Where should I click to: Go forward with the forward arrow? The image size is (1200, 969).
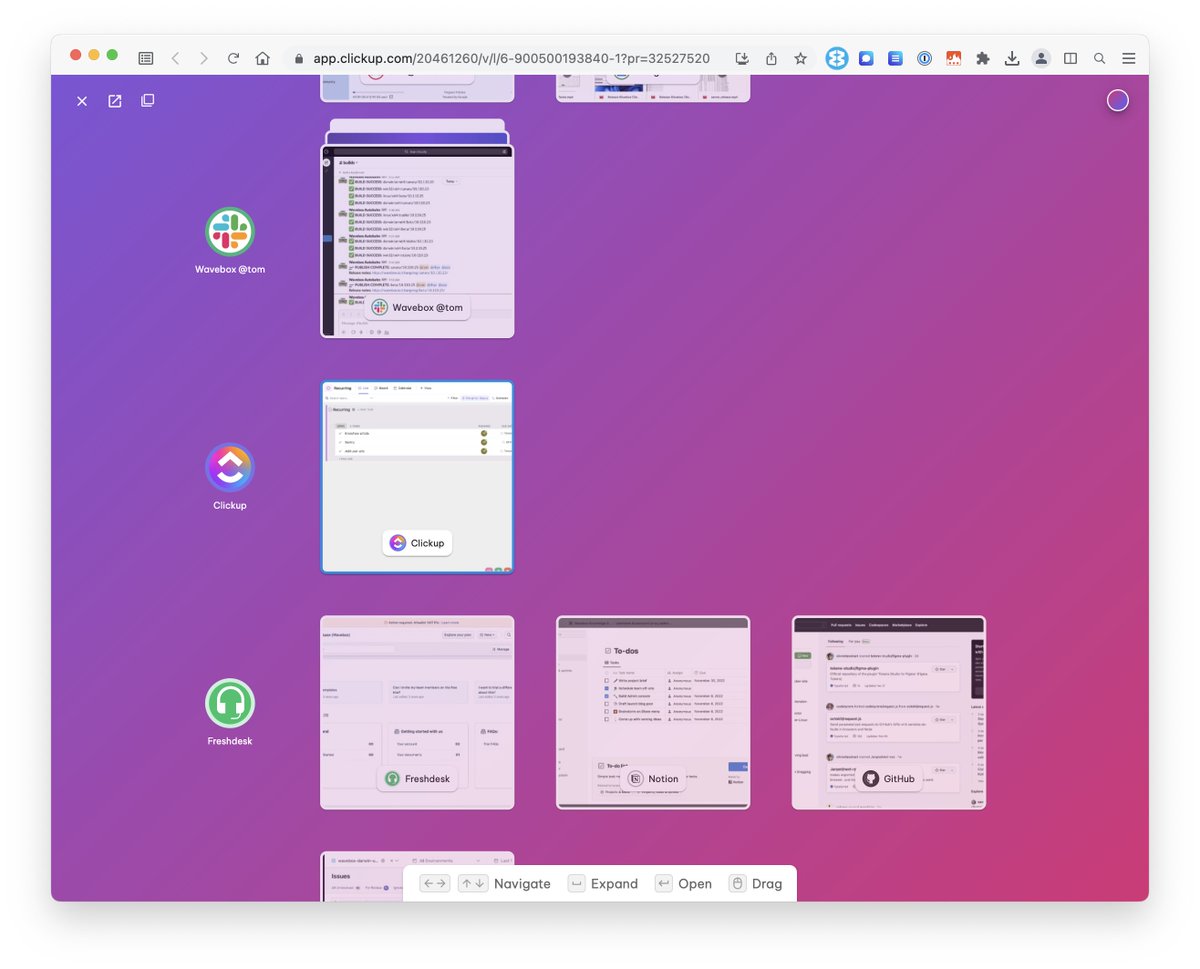coord(204,59)
